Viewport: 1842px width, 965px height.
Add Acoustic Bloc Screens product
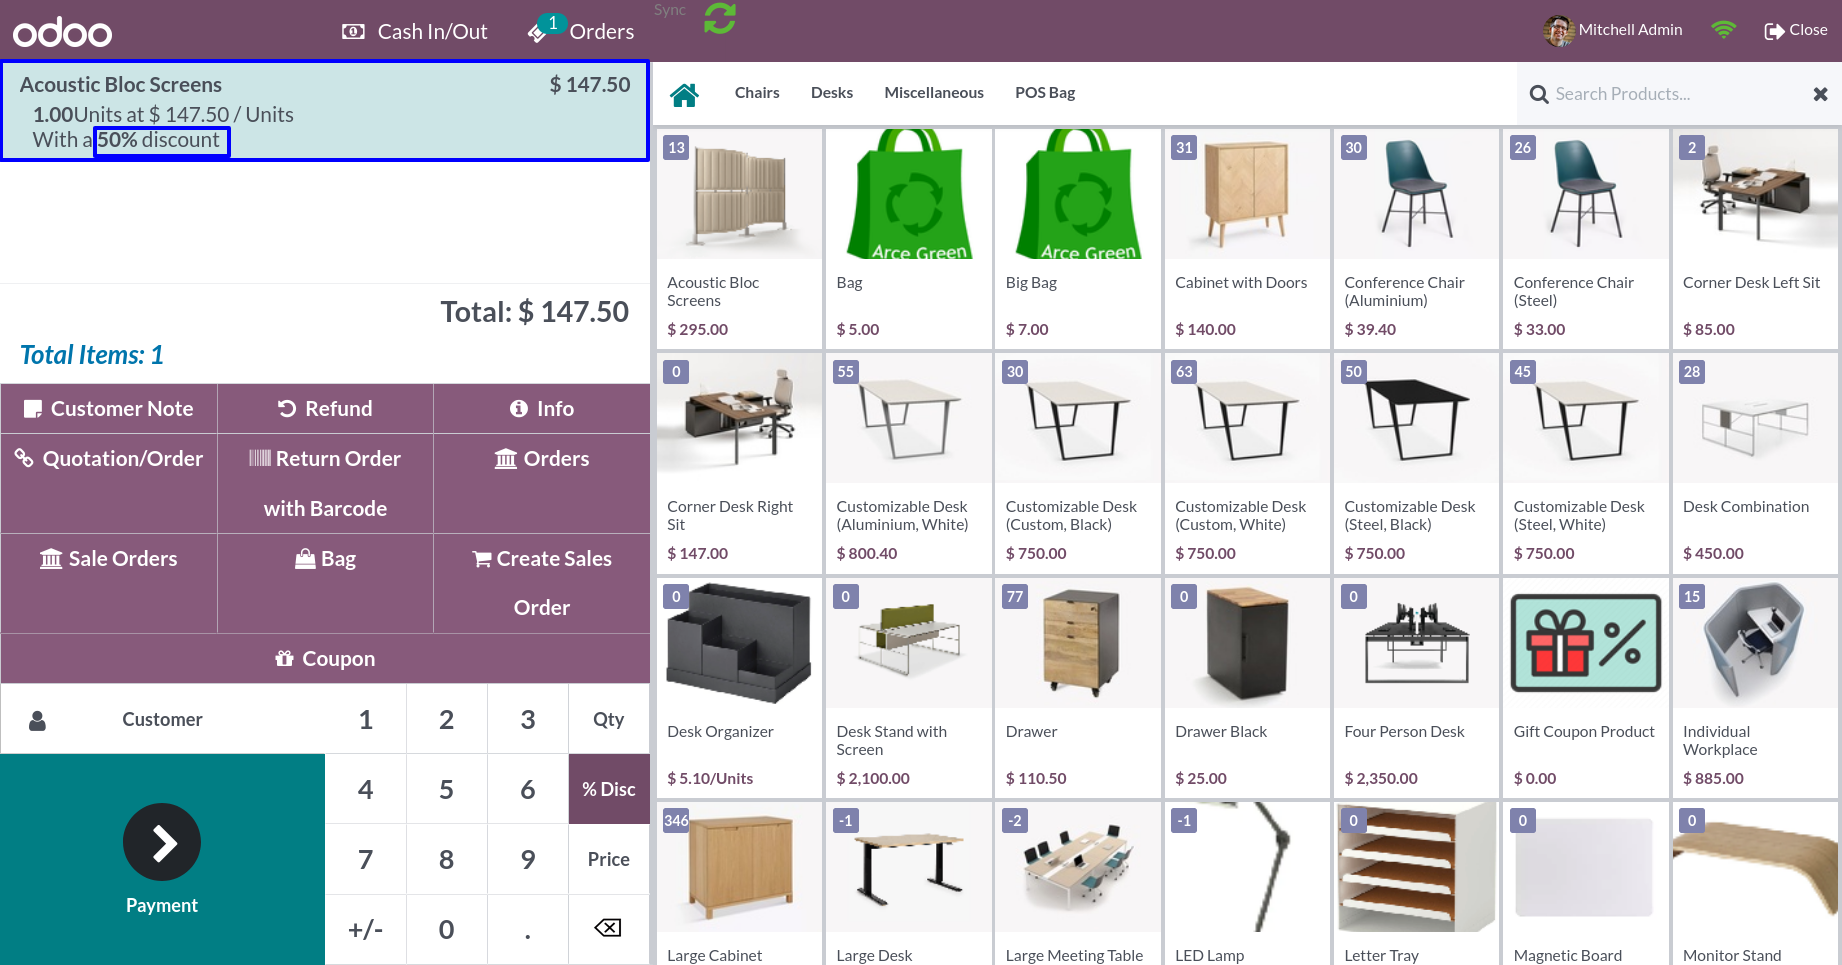(x=739, y=238)
